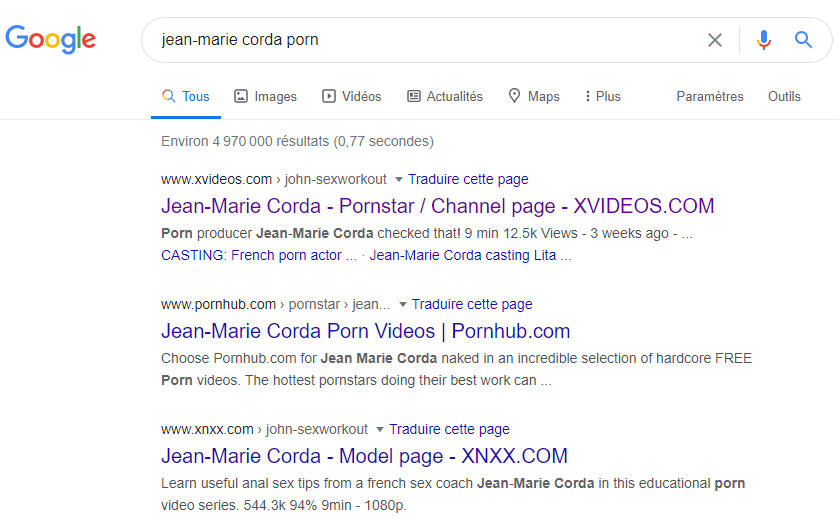Expand the Plus menu

[603, 96]
